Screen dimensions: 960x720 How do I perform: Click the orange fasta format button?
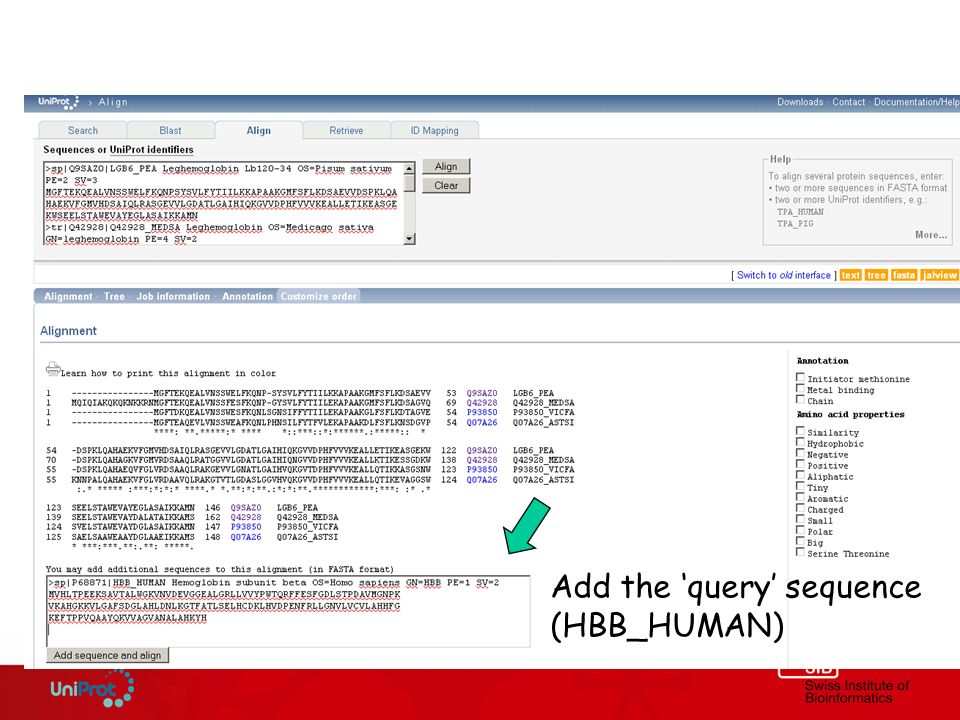(904, 276)
